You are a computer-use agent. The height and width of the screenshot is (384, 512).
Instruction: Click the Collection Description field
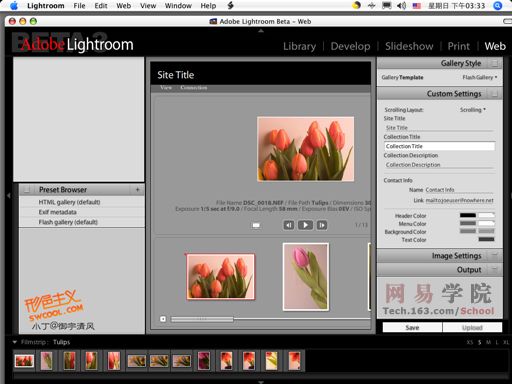(439, 165)
